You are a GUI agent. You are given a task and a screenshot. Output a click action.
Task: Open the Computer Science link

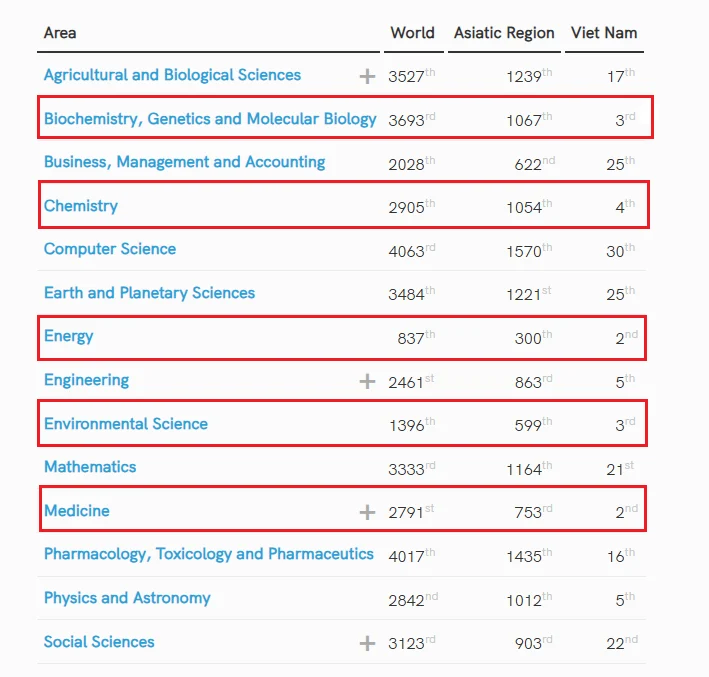pos(110,249)
